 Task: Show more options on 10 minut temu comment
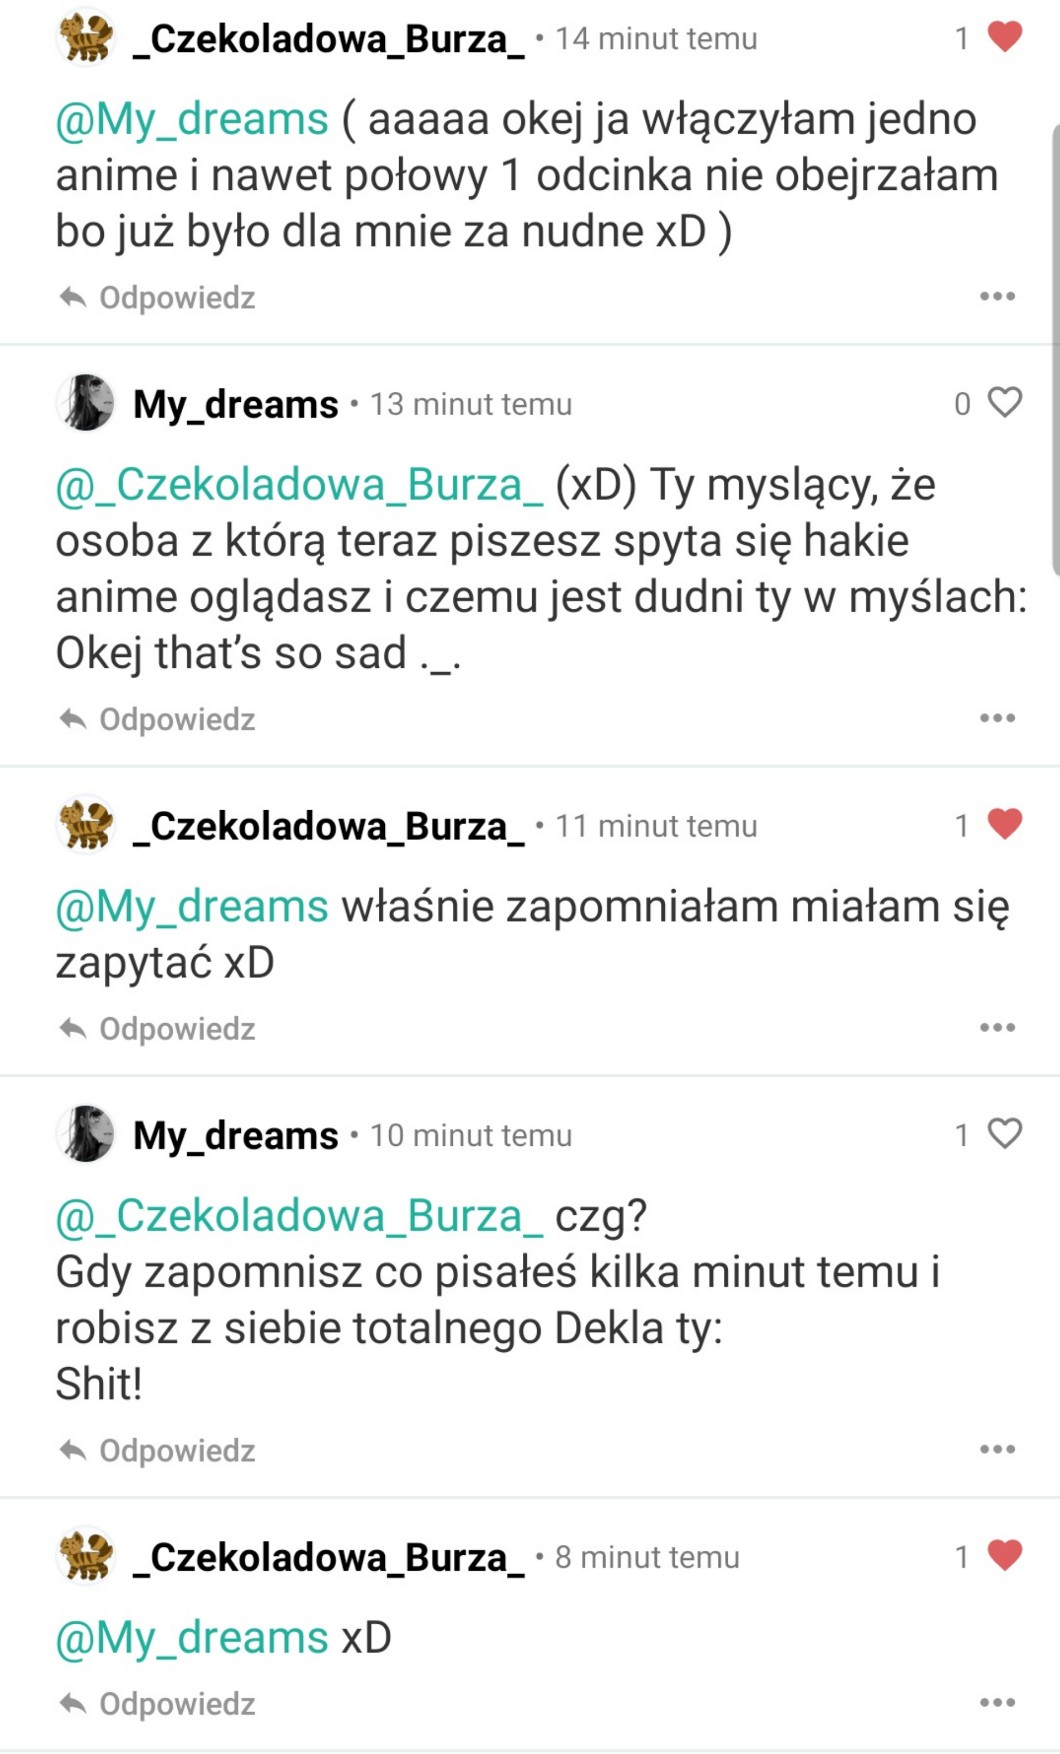coord(997,1450)
